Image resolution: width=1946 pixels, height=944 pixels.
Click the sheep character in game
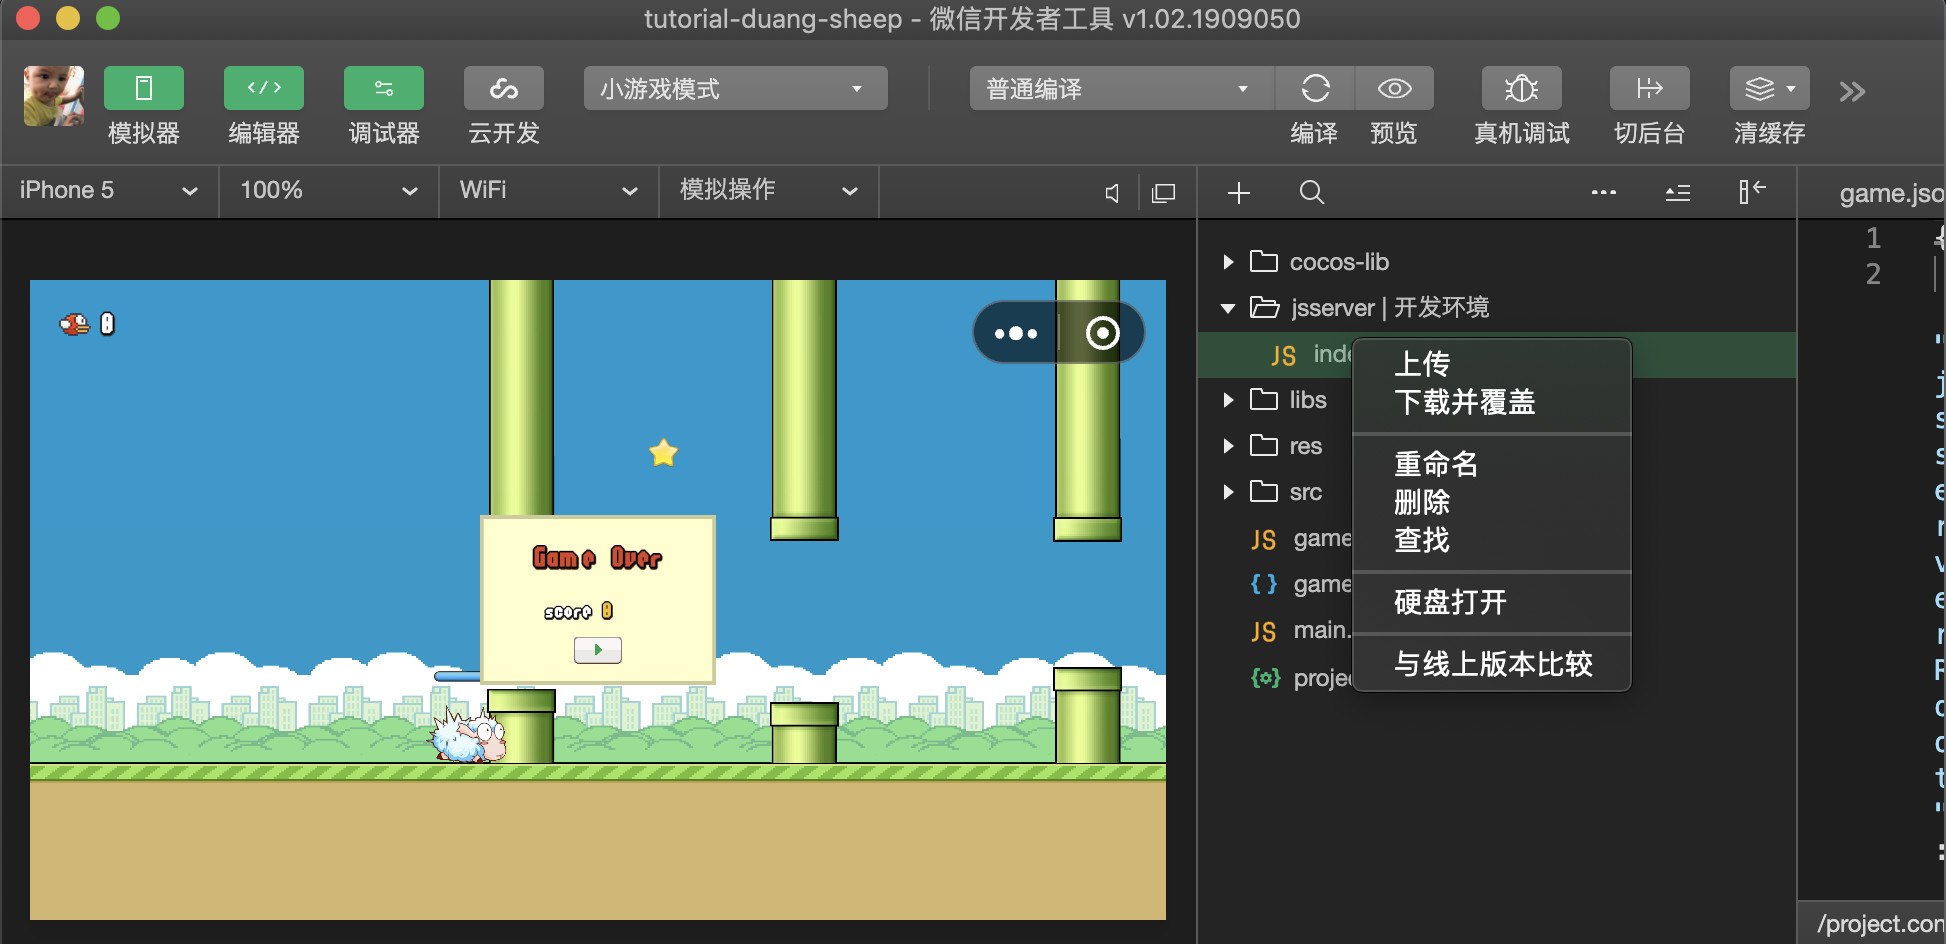468,735
